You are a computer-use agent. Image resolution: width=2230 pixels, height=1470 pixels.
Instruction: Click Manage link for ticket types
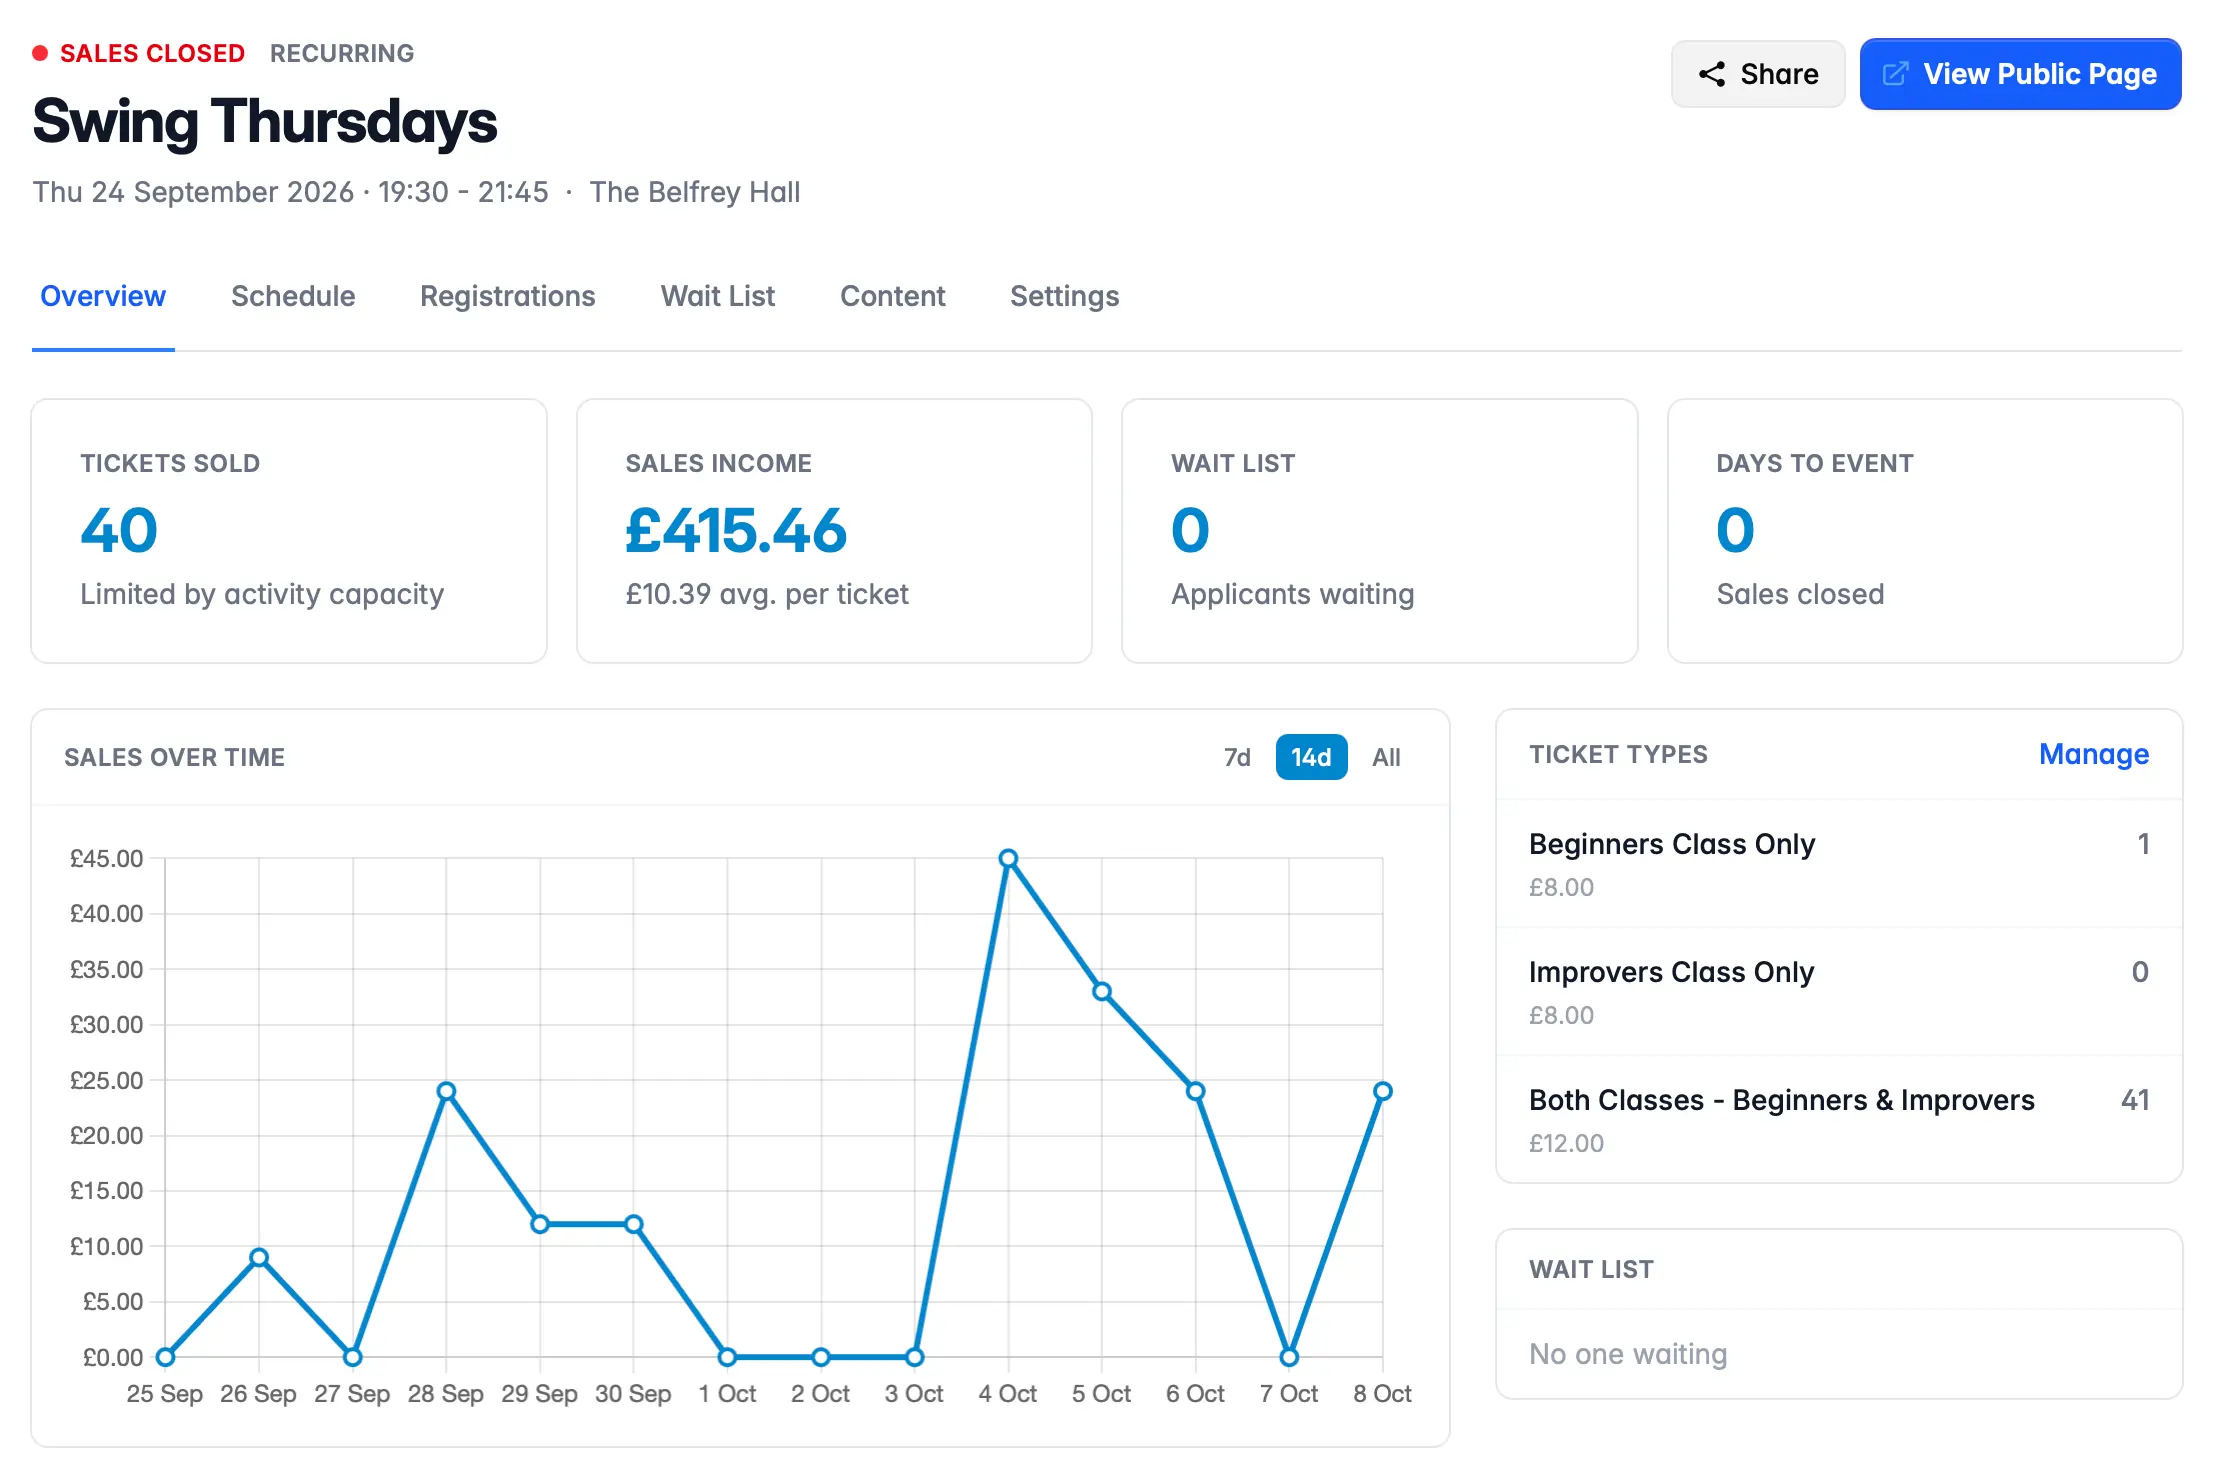[x=2093, y=754]
